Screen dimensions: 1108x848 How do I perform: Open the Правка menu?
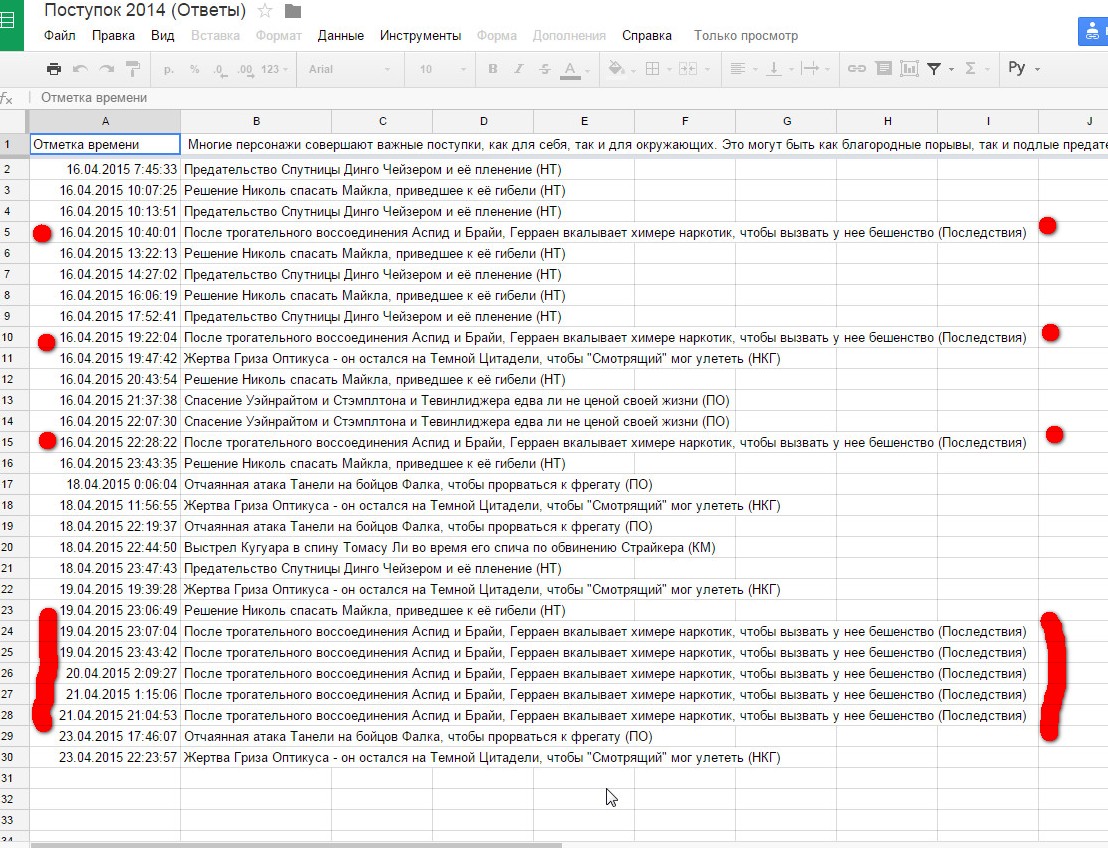pos(113,35)
